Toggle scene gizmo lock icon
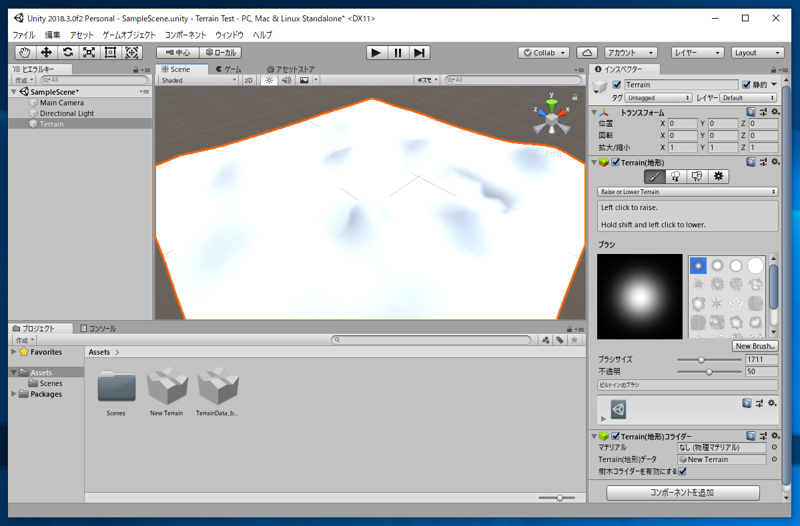 tap(574, 97)
